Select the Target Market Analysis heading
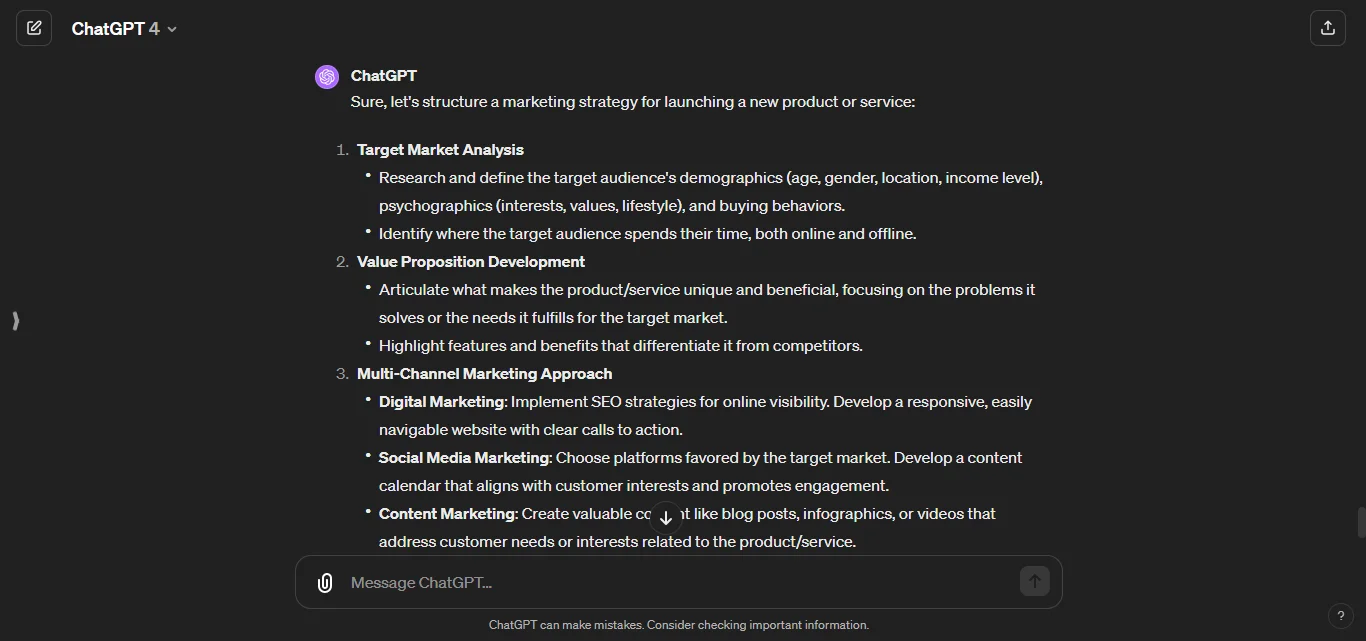Viewport: 1366px width, 641px height. click(440, 150)
